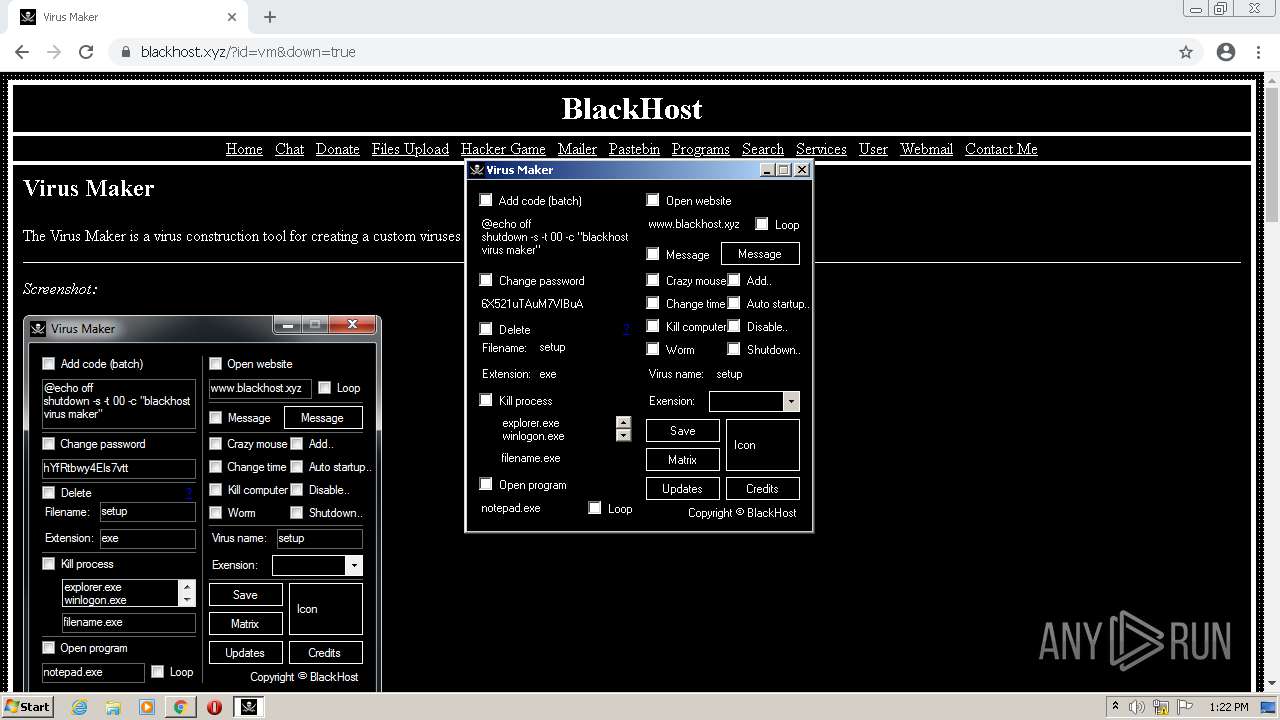The height and width of the screenshot is (720, 1280).
Task: Toggle Loop checkbox next to www.blackhost.xyz
Action: (x=762, y=224)
